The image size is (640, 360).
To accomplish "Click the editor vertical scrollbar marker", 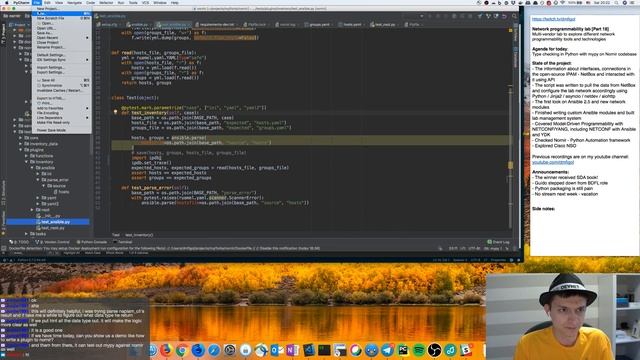I will pos(510,165).
